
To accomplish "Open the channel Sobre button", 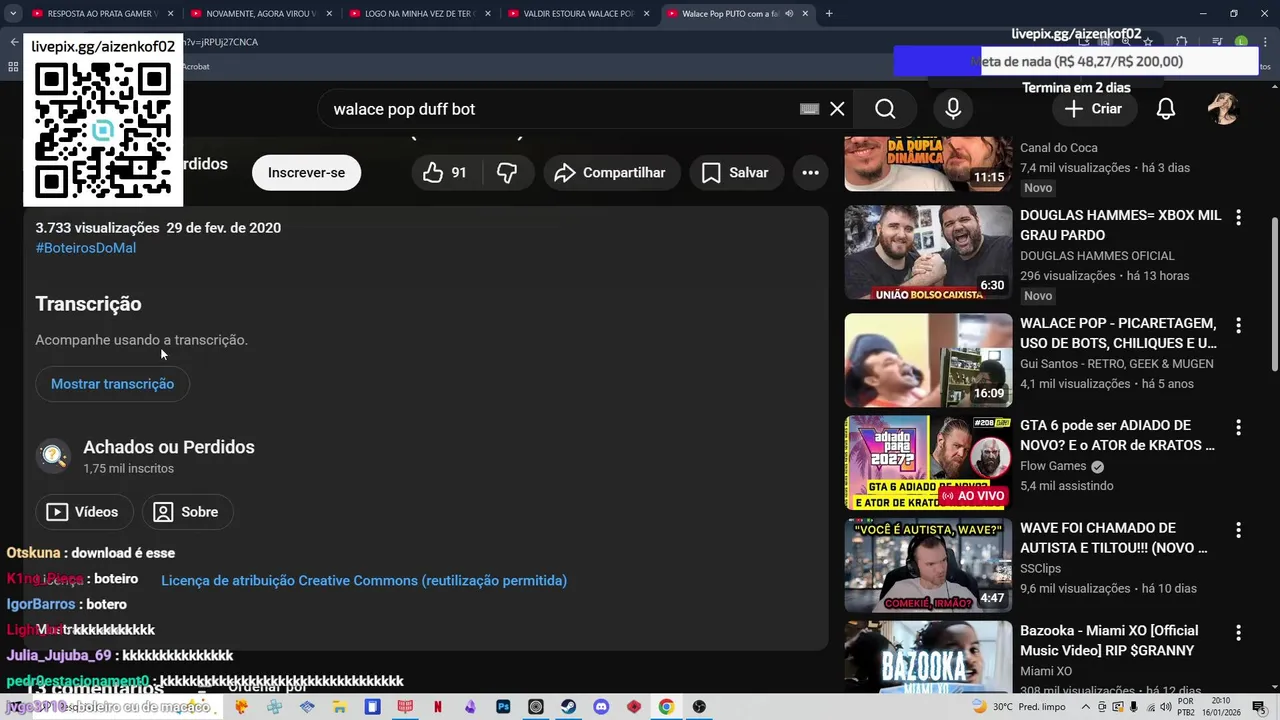I will coord(187,512).
